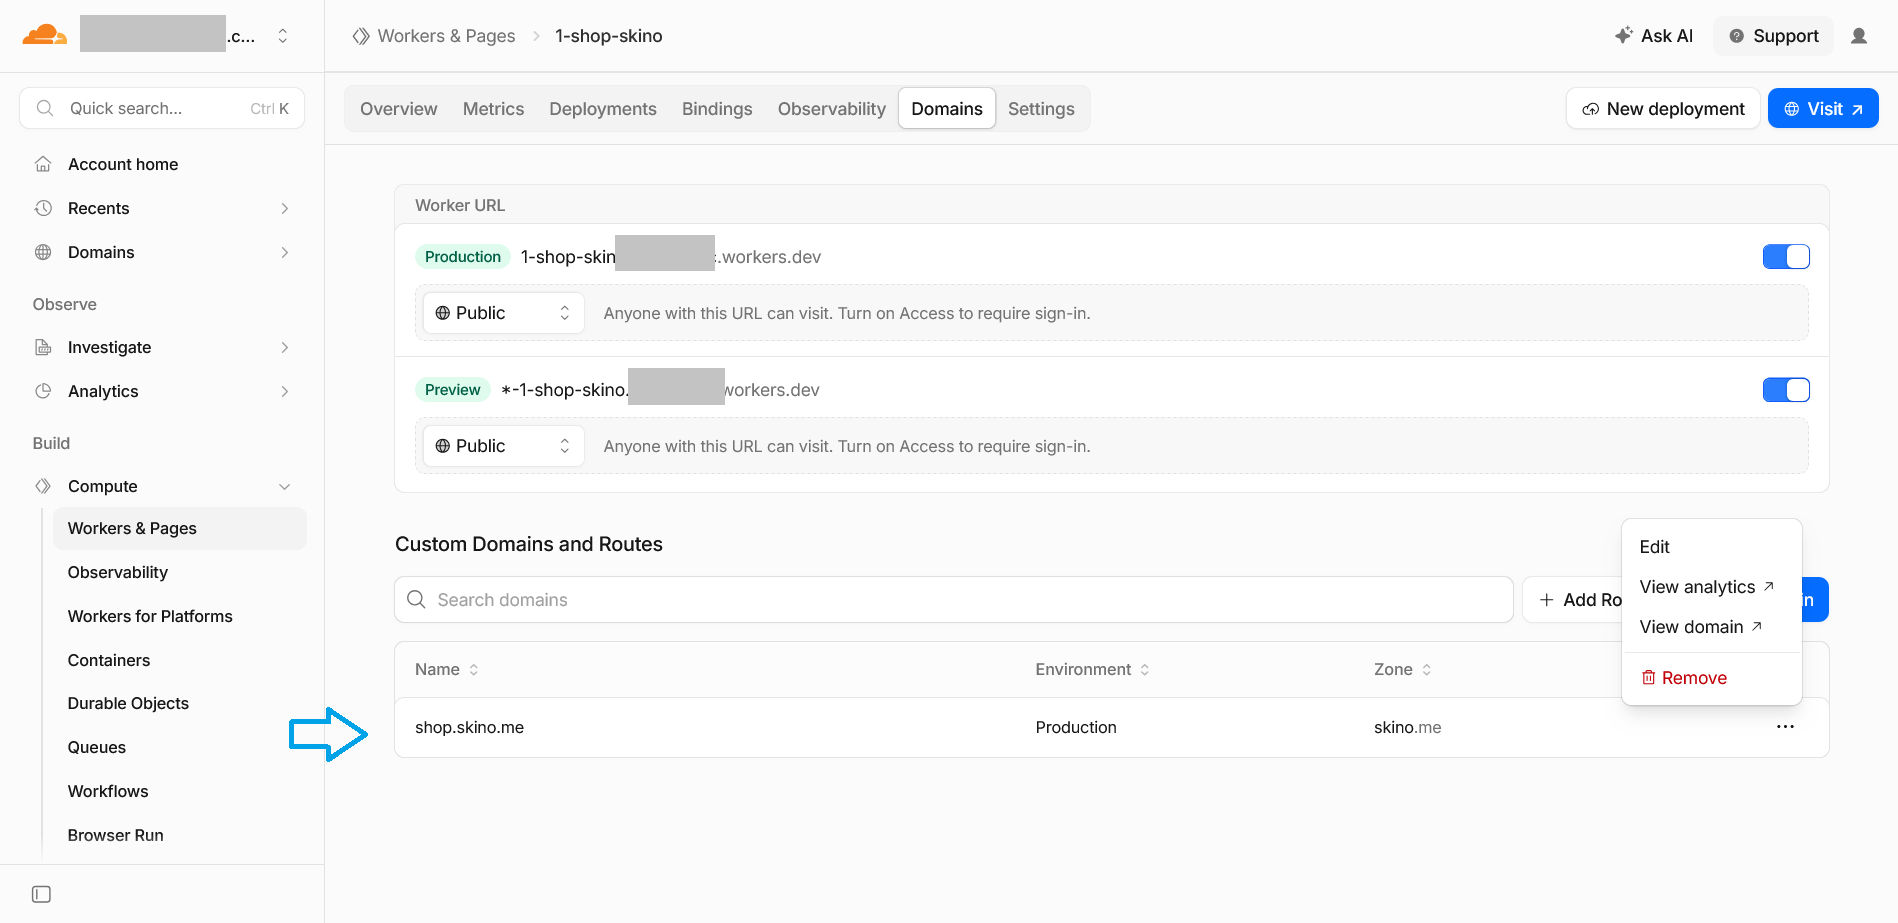Viewport: 1898px width, 923px height.
Task: Choose View analytics menu item
Action: tap(1712, 587)
